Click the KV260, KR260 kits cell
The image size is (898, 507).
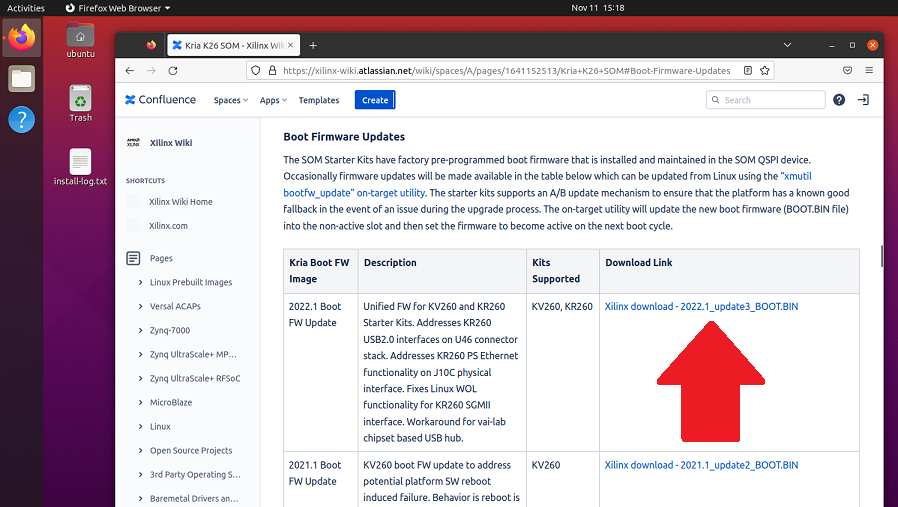tap(562, 372)
